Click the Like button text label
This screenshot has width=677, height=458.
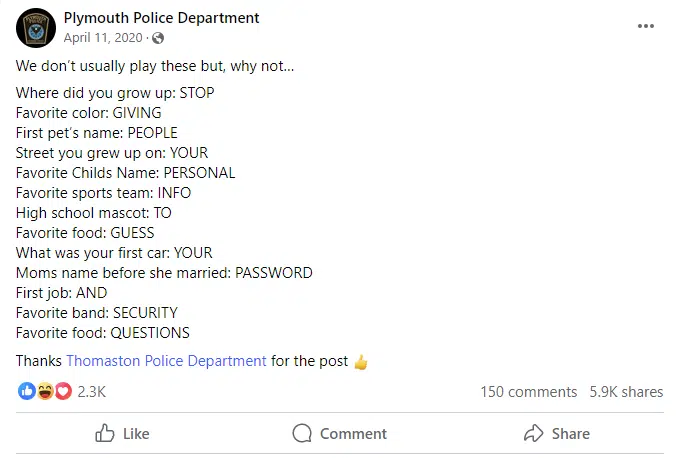coord(136,434)
